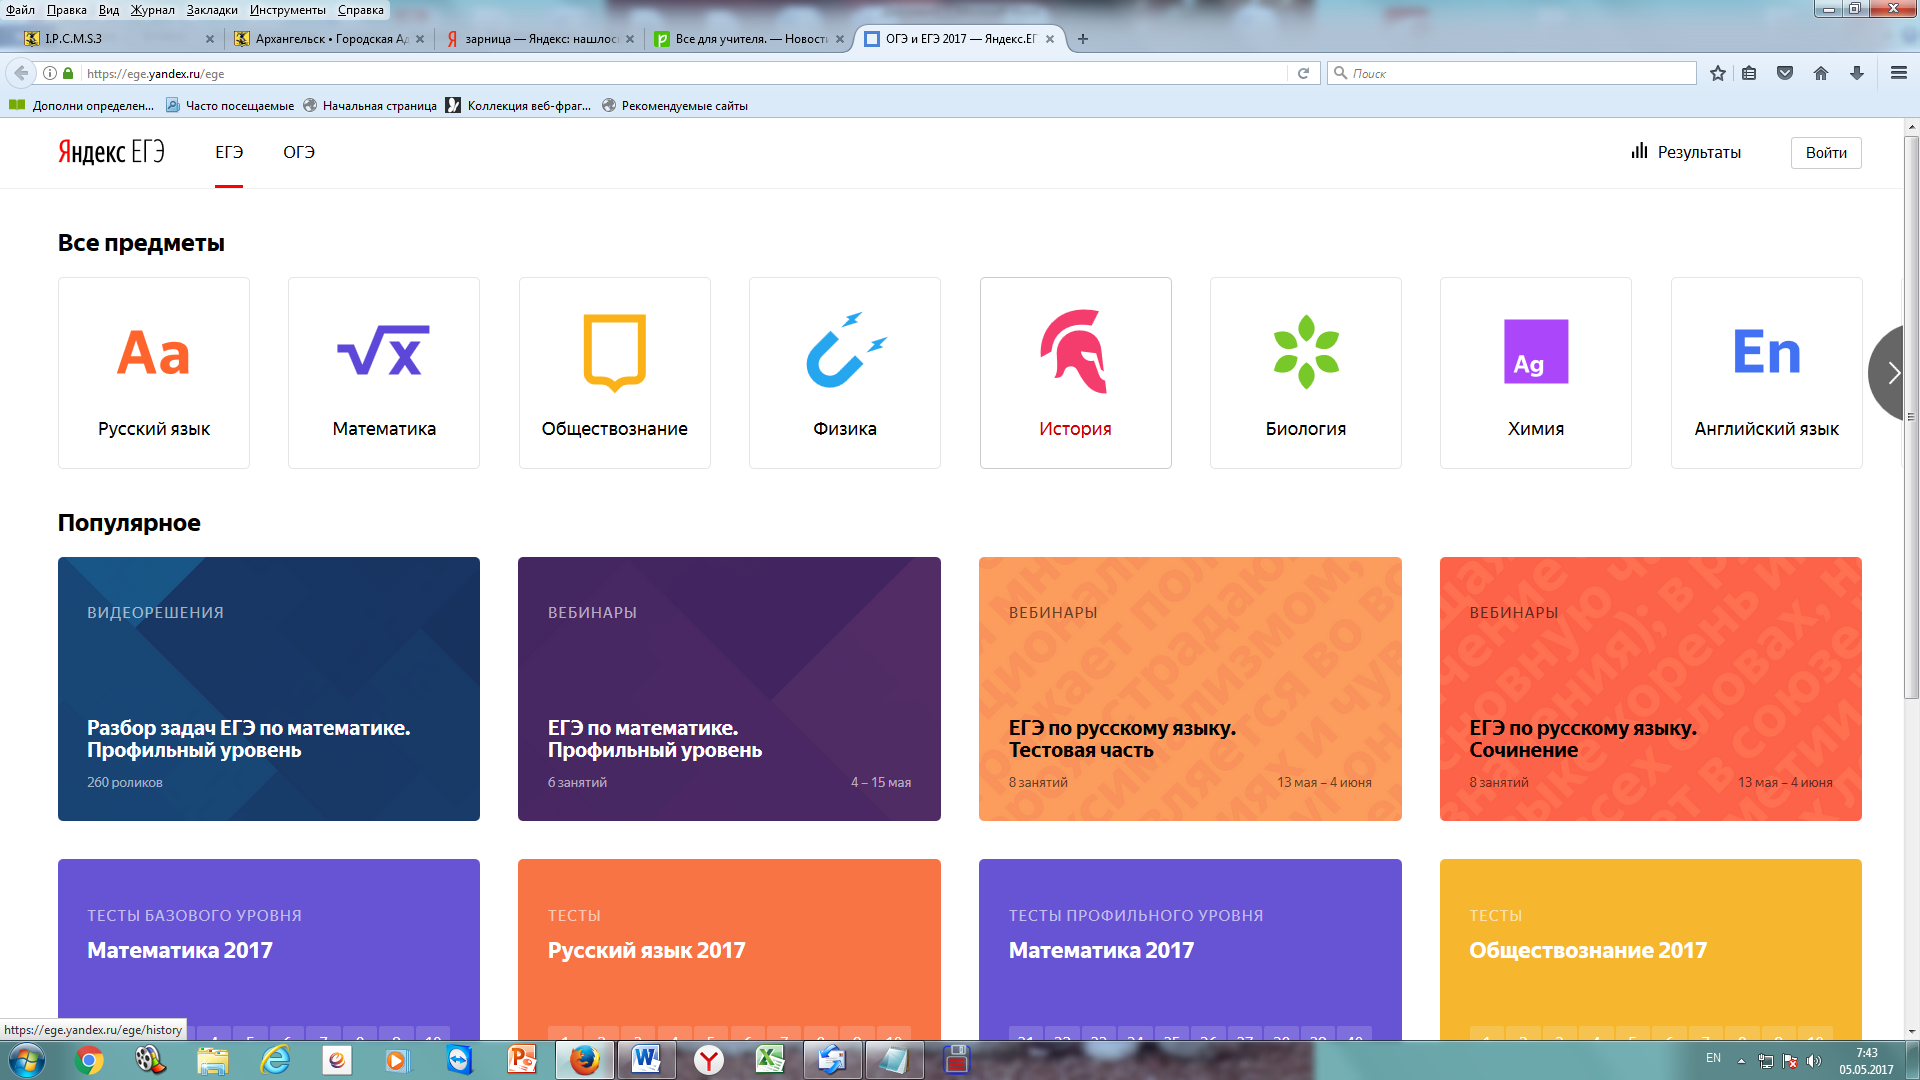
Task: Click the address bar URL field
Action: point(685,73)
